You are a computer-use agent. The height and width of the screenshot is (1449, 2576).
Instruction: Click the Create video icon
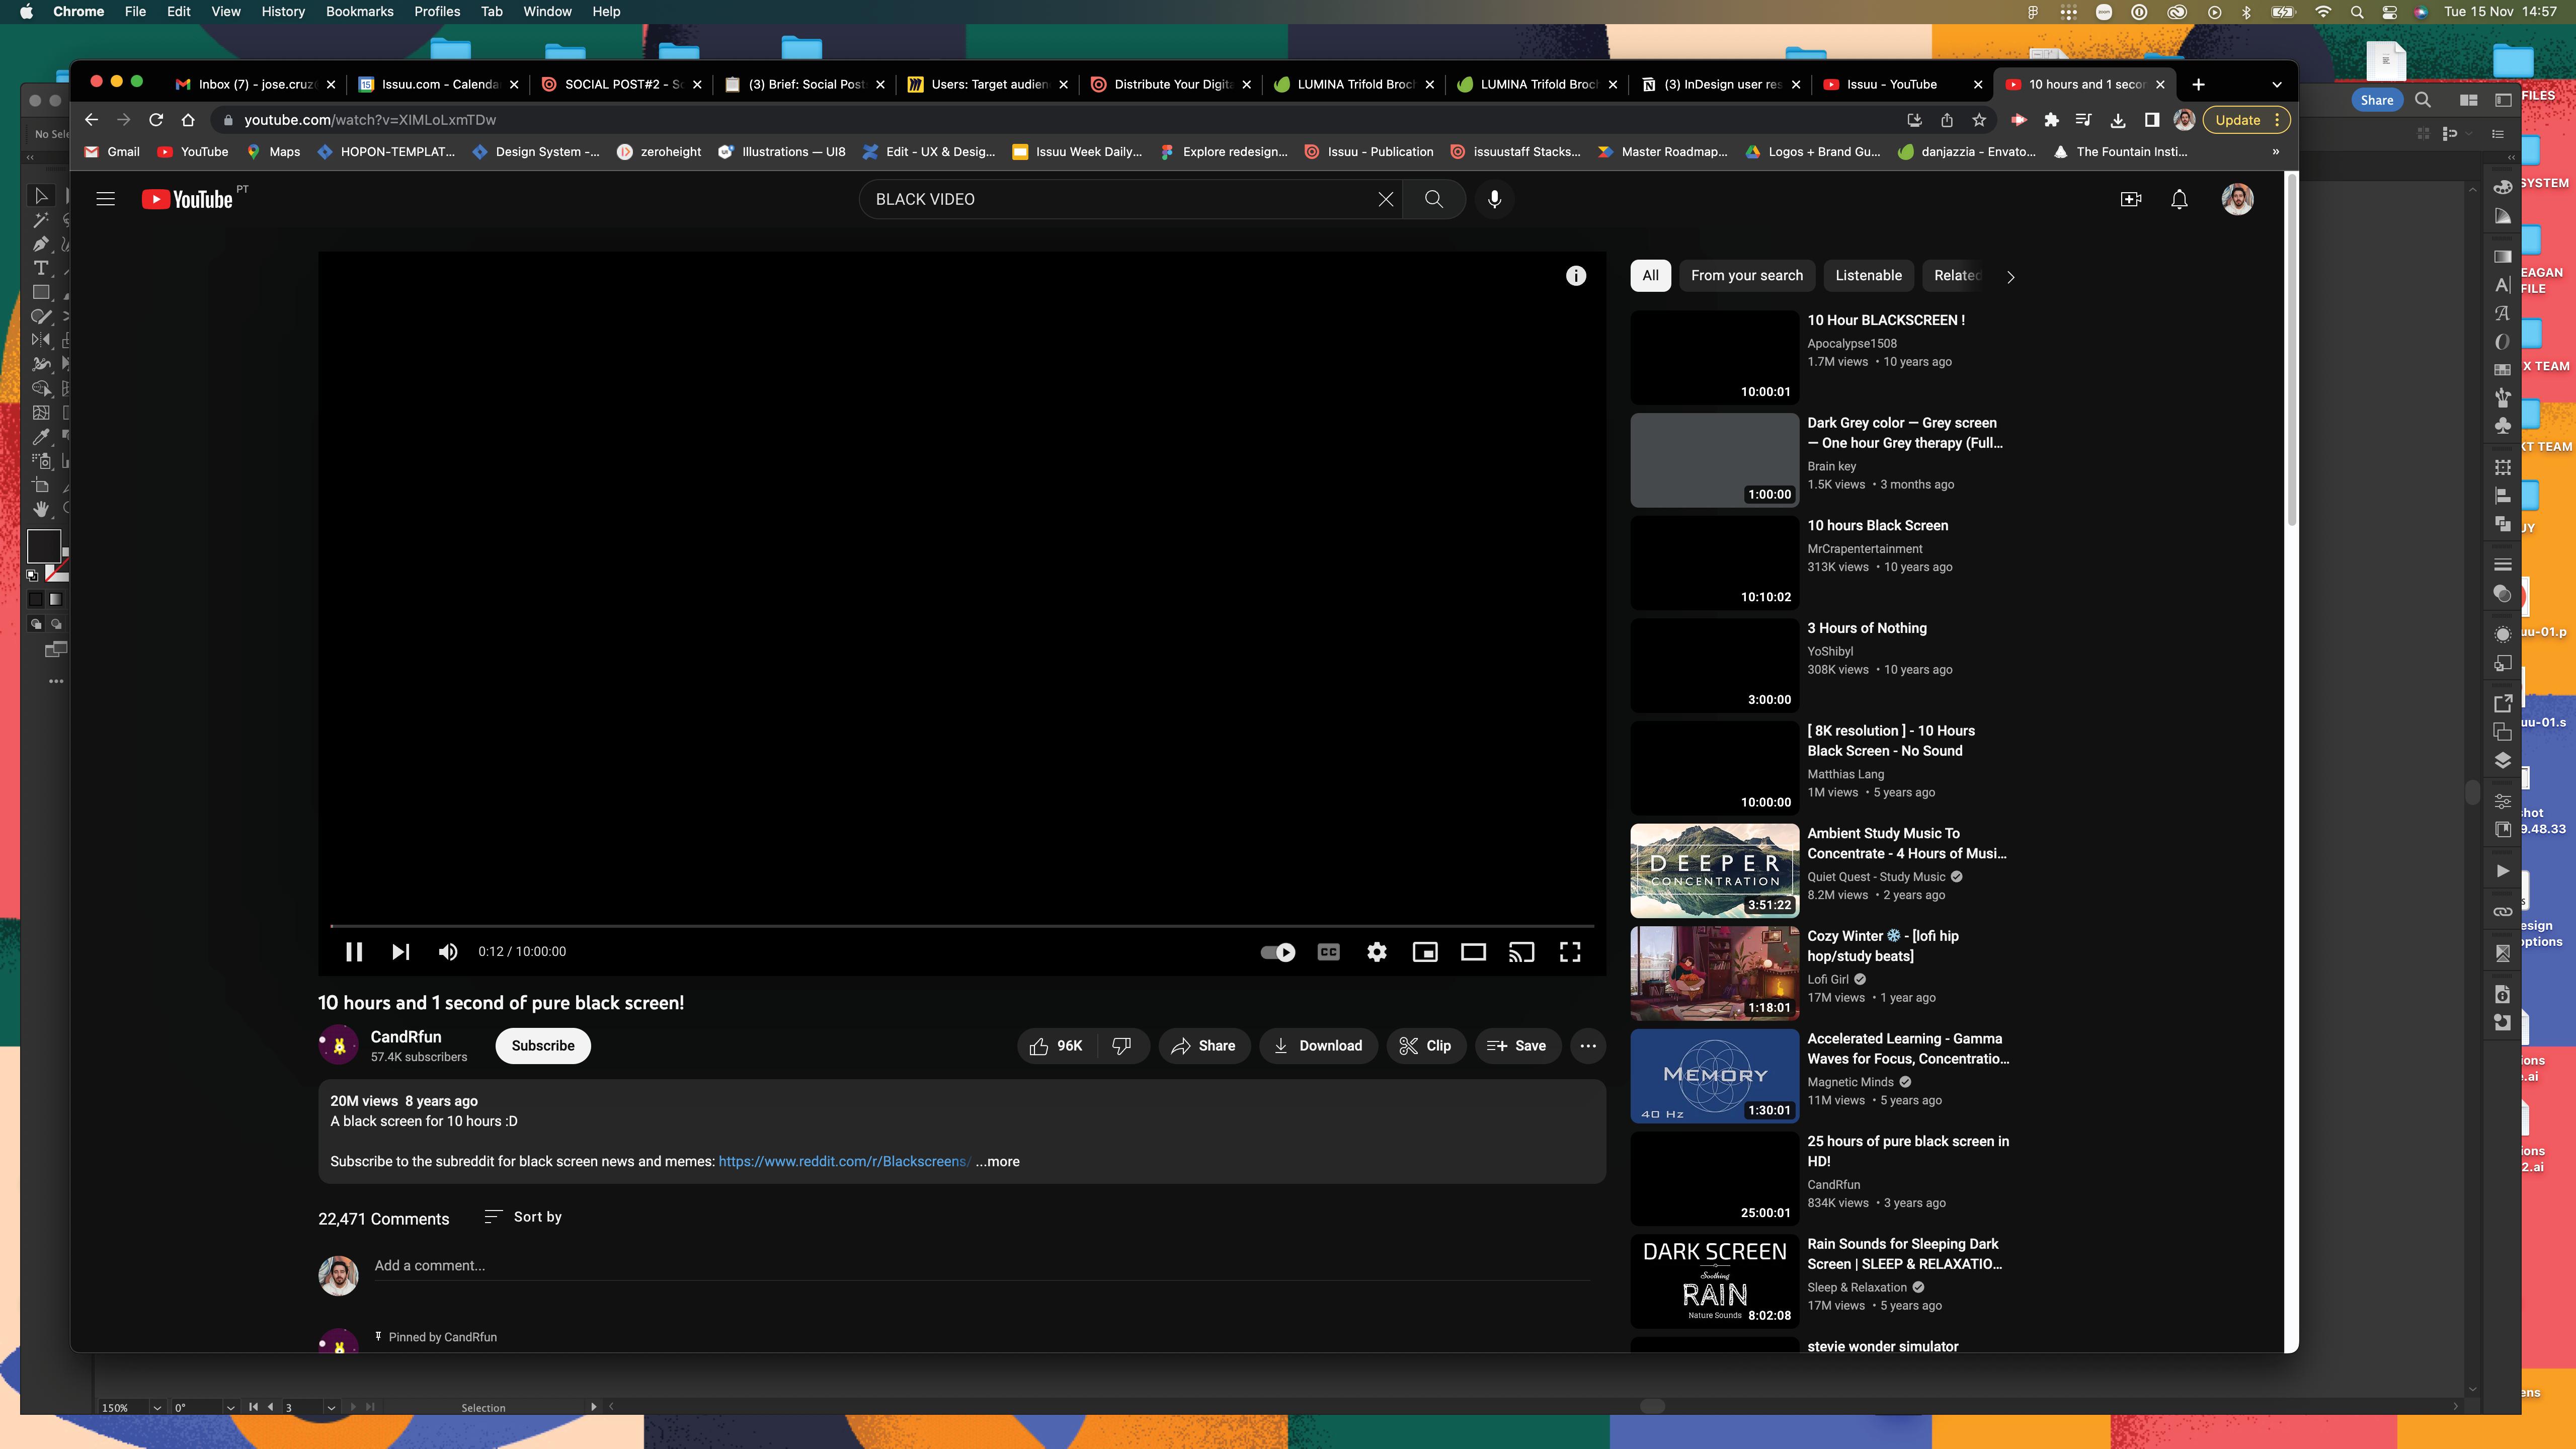click(2131, 199)
